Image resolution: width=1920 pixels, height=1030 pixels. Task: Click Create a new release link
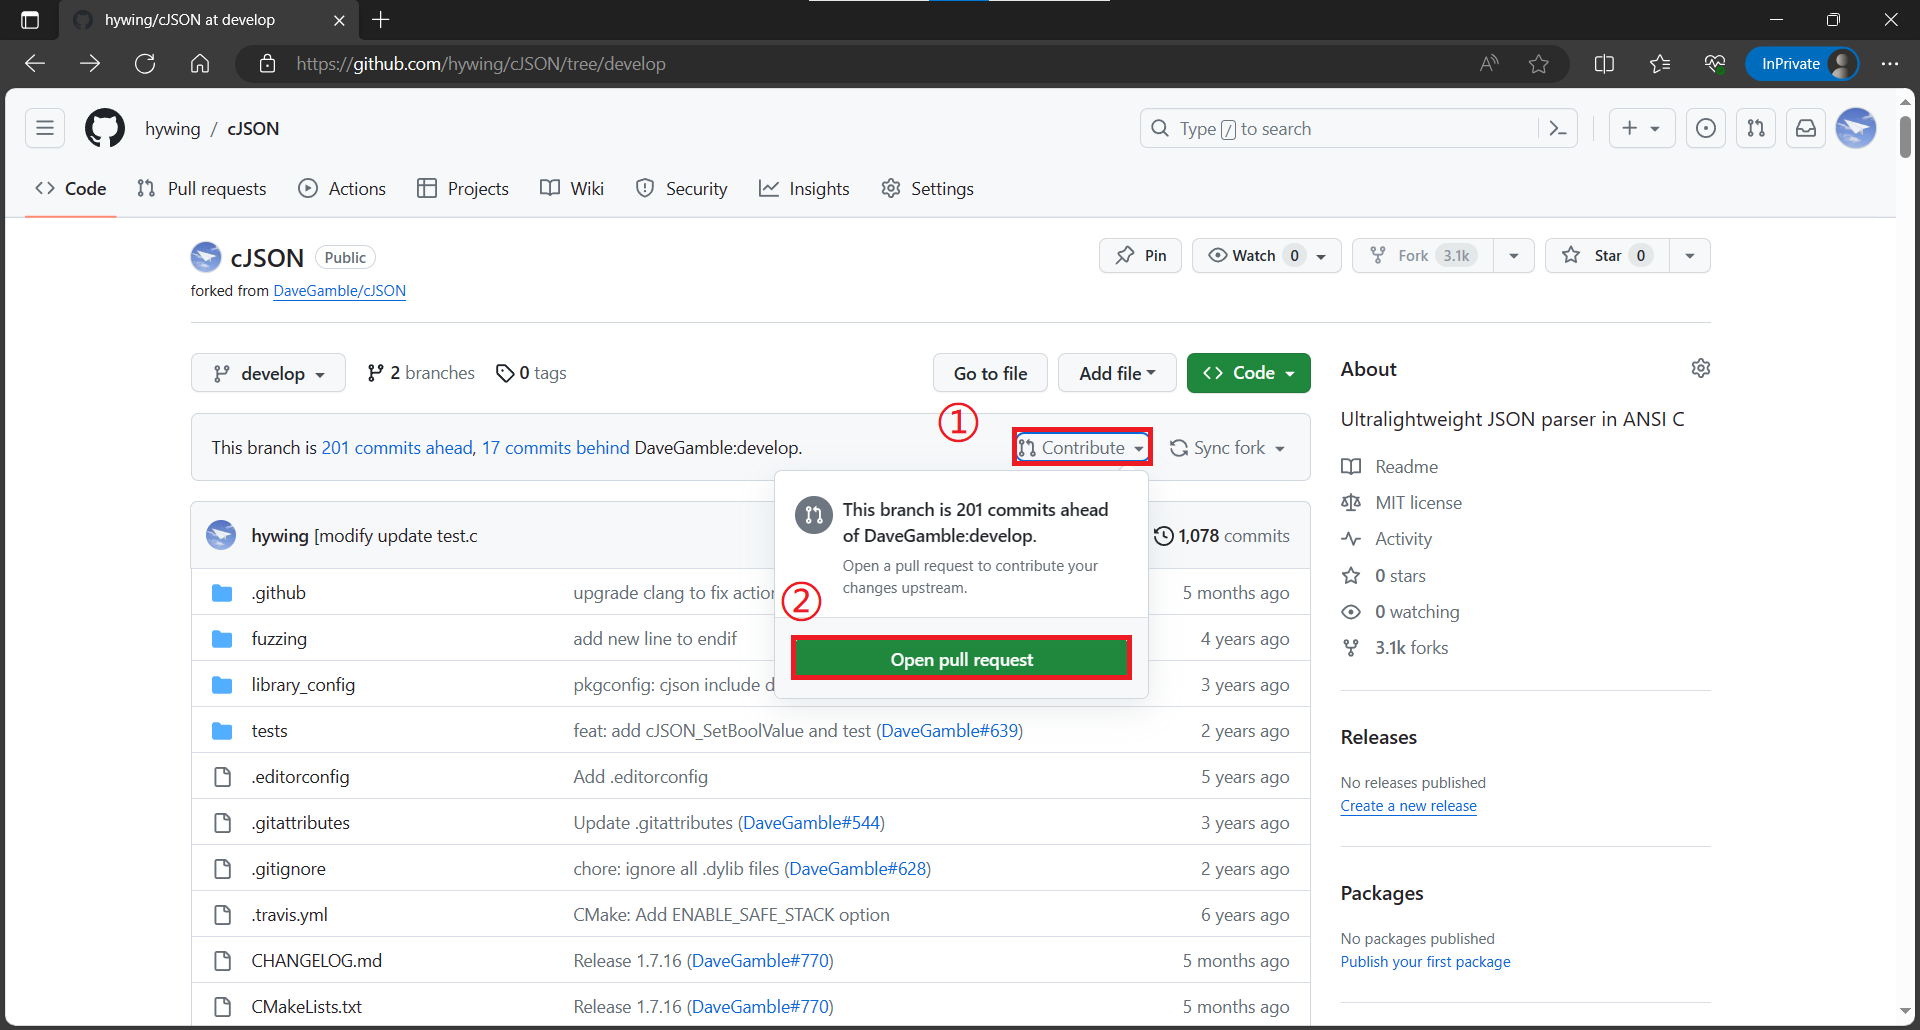(1408, 805)
